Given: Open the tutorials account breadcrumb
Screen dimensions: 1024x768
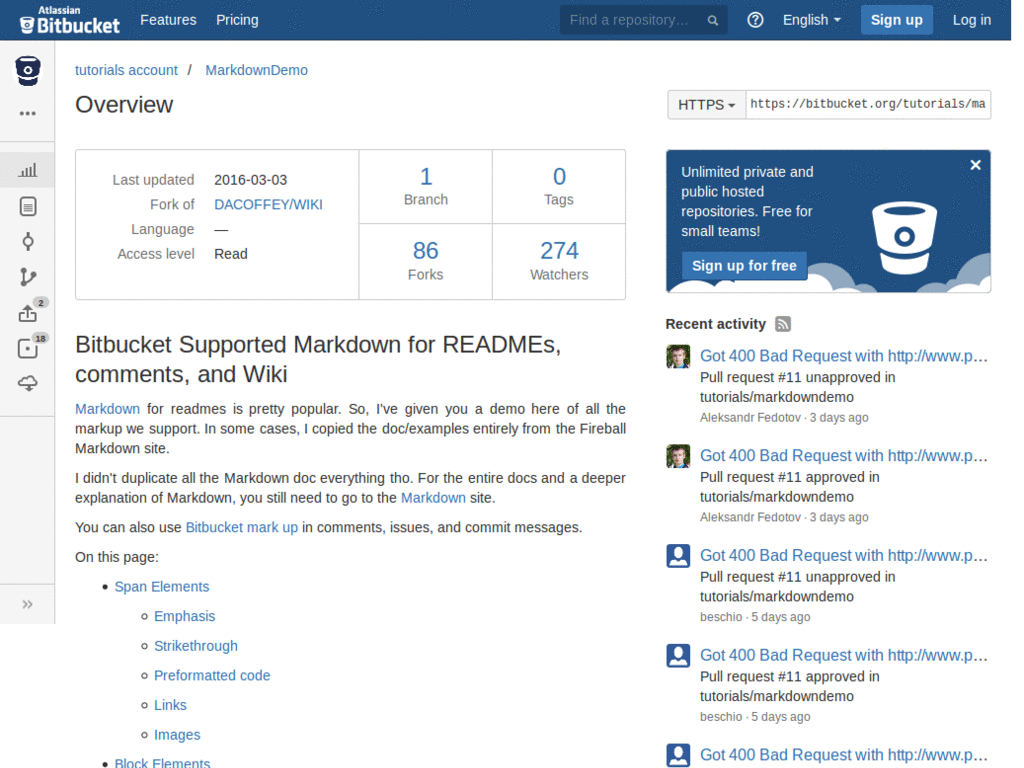Looking at the screenshot, I should [126, 70].
